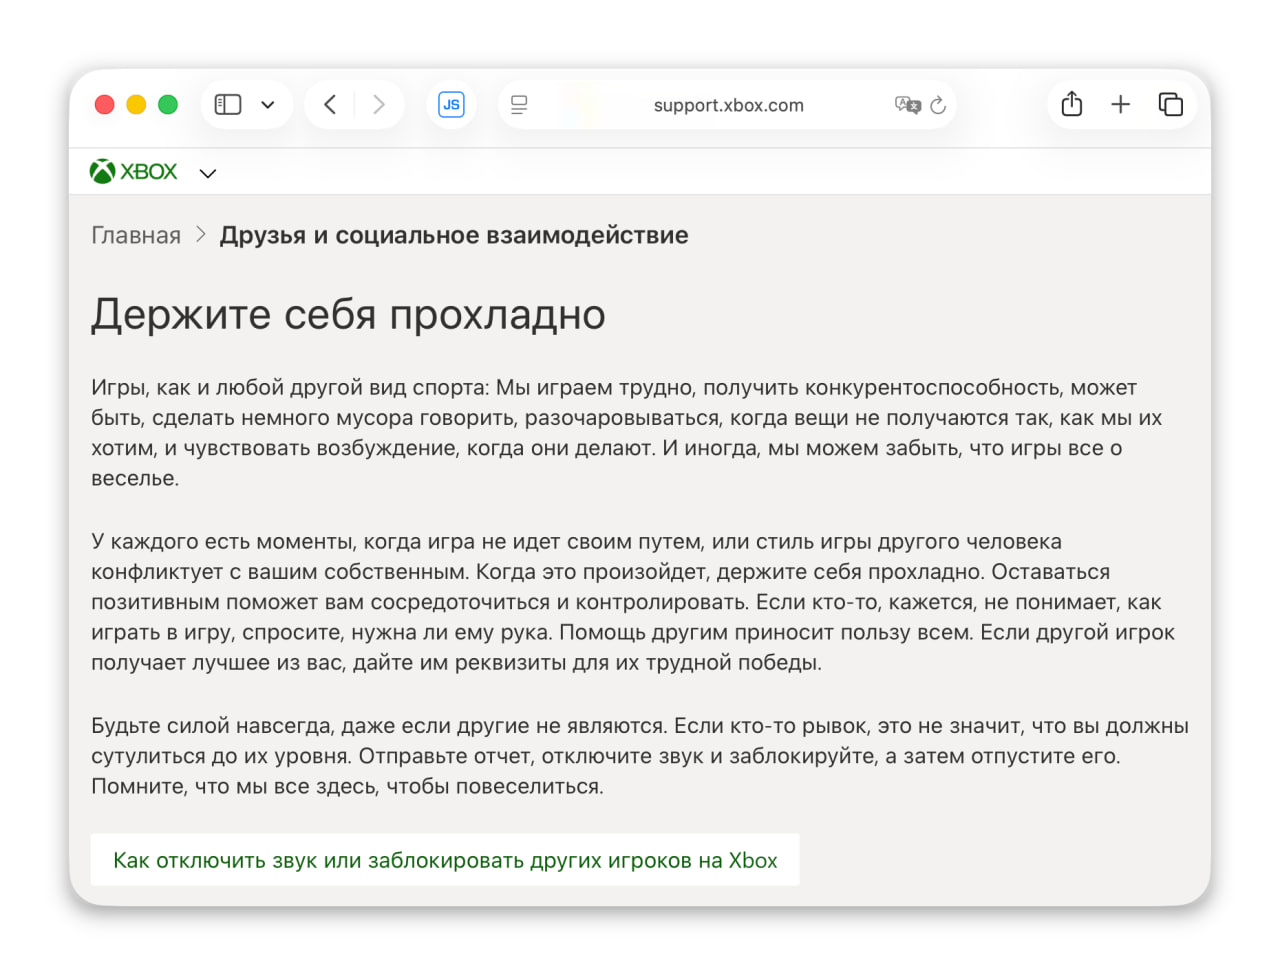Open the link about muting or blocking players

tap(446, 859)
